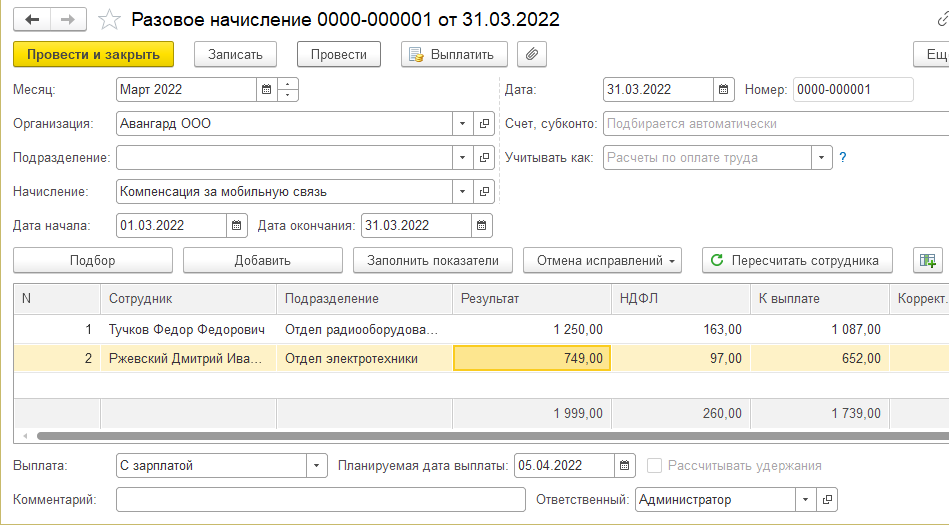
Task: Click the N column header
Action: click(57, 299)
